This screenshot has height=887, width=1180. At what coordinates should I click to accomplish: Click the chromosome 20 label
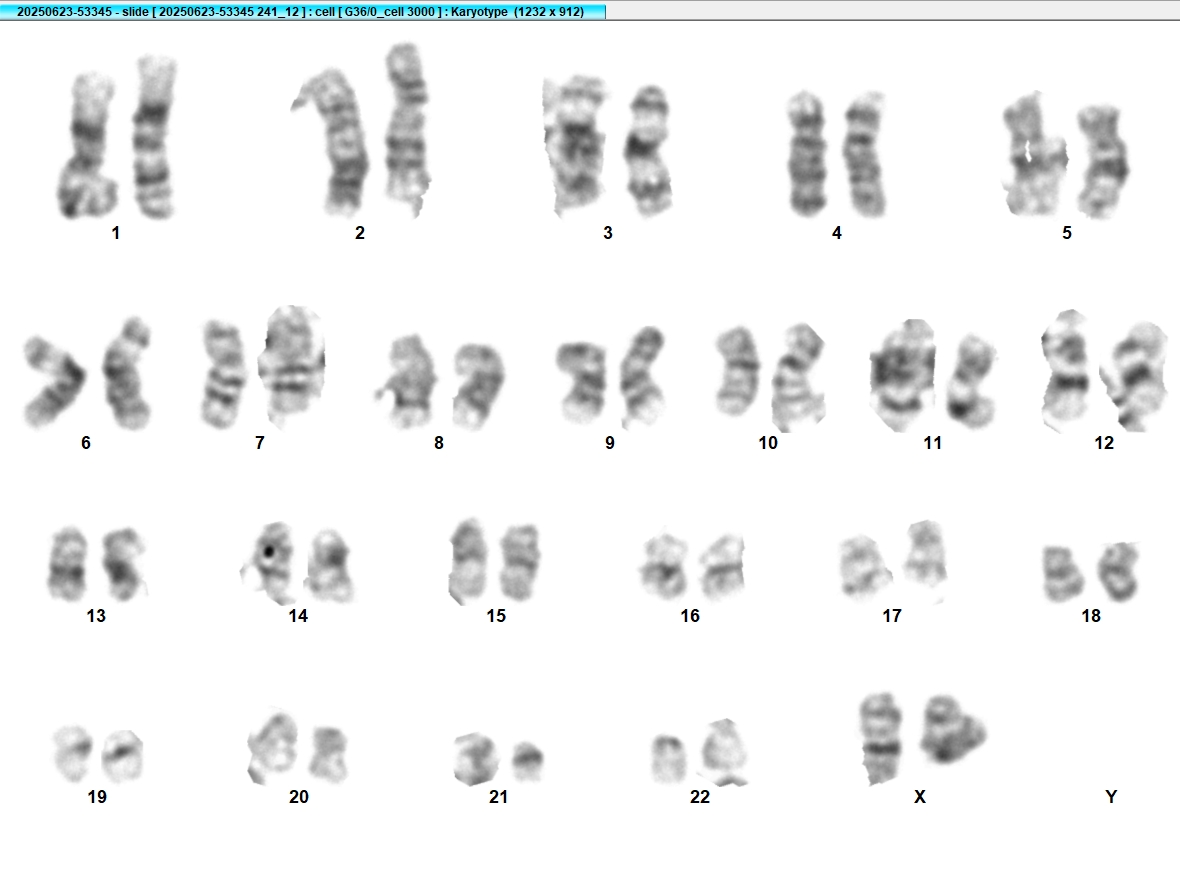(299, 797)
